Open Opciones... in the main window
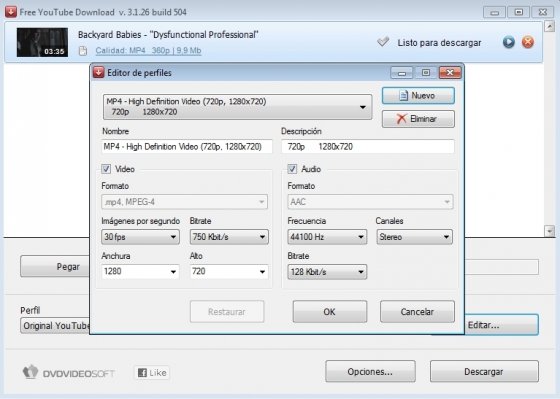This screenshot has width=560, height=399. (x=370, y=371)
